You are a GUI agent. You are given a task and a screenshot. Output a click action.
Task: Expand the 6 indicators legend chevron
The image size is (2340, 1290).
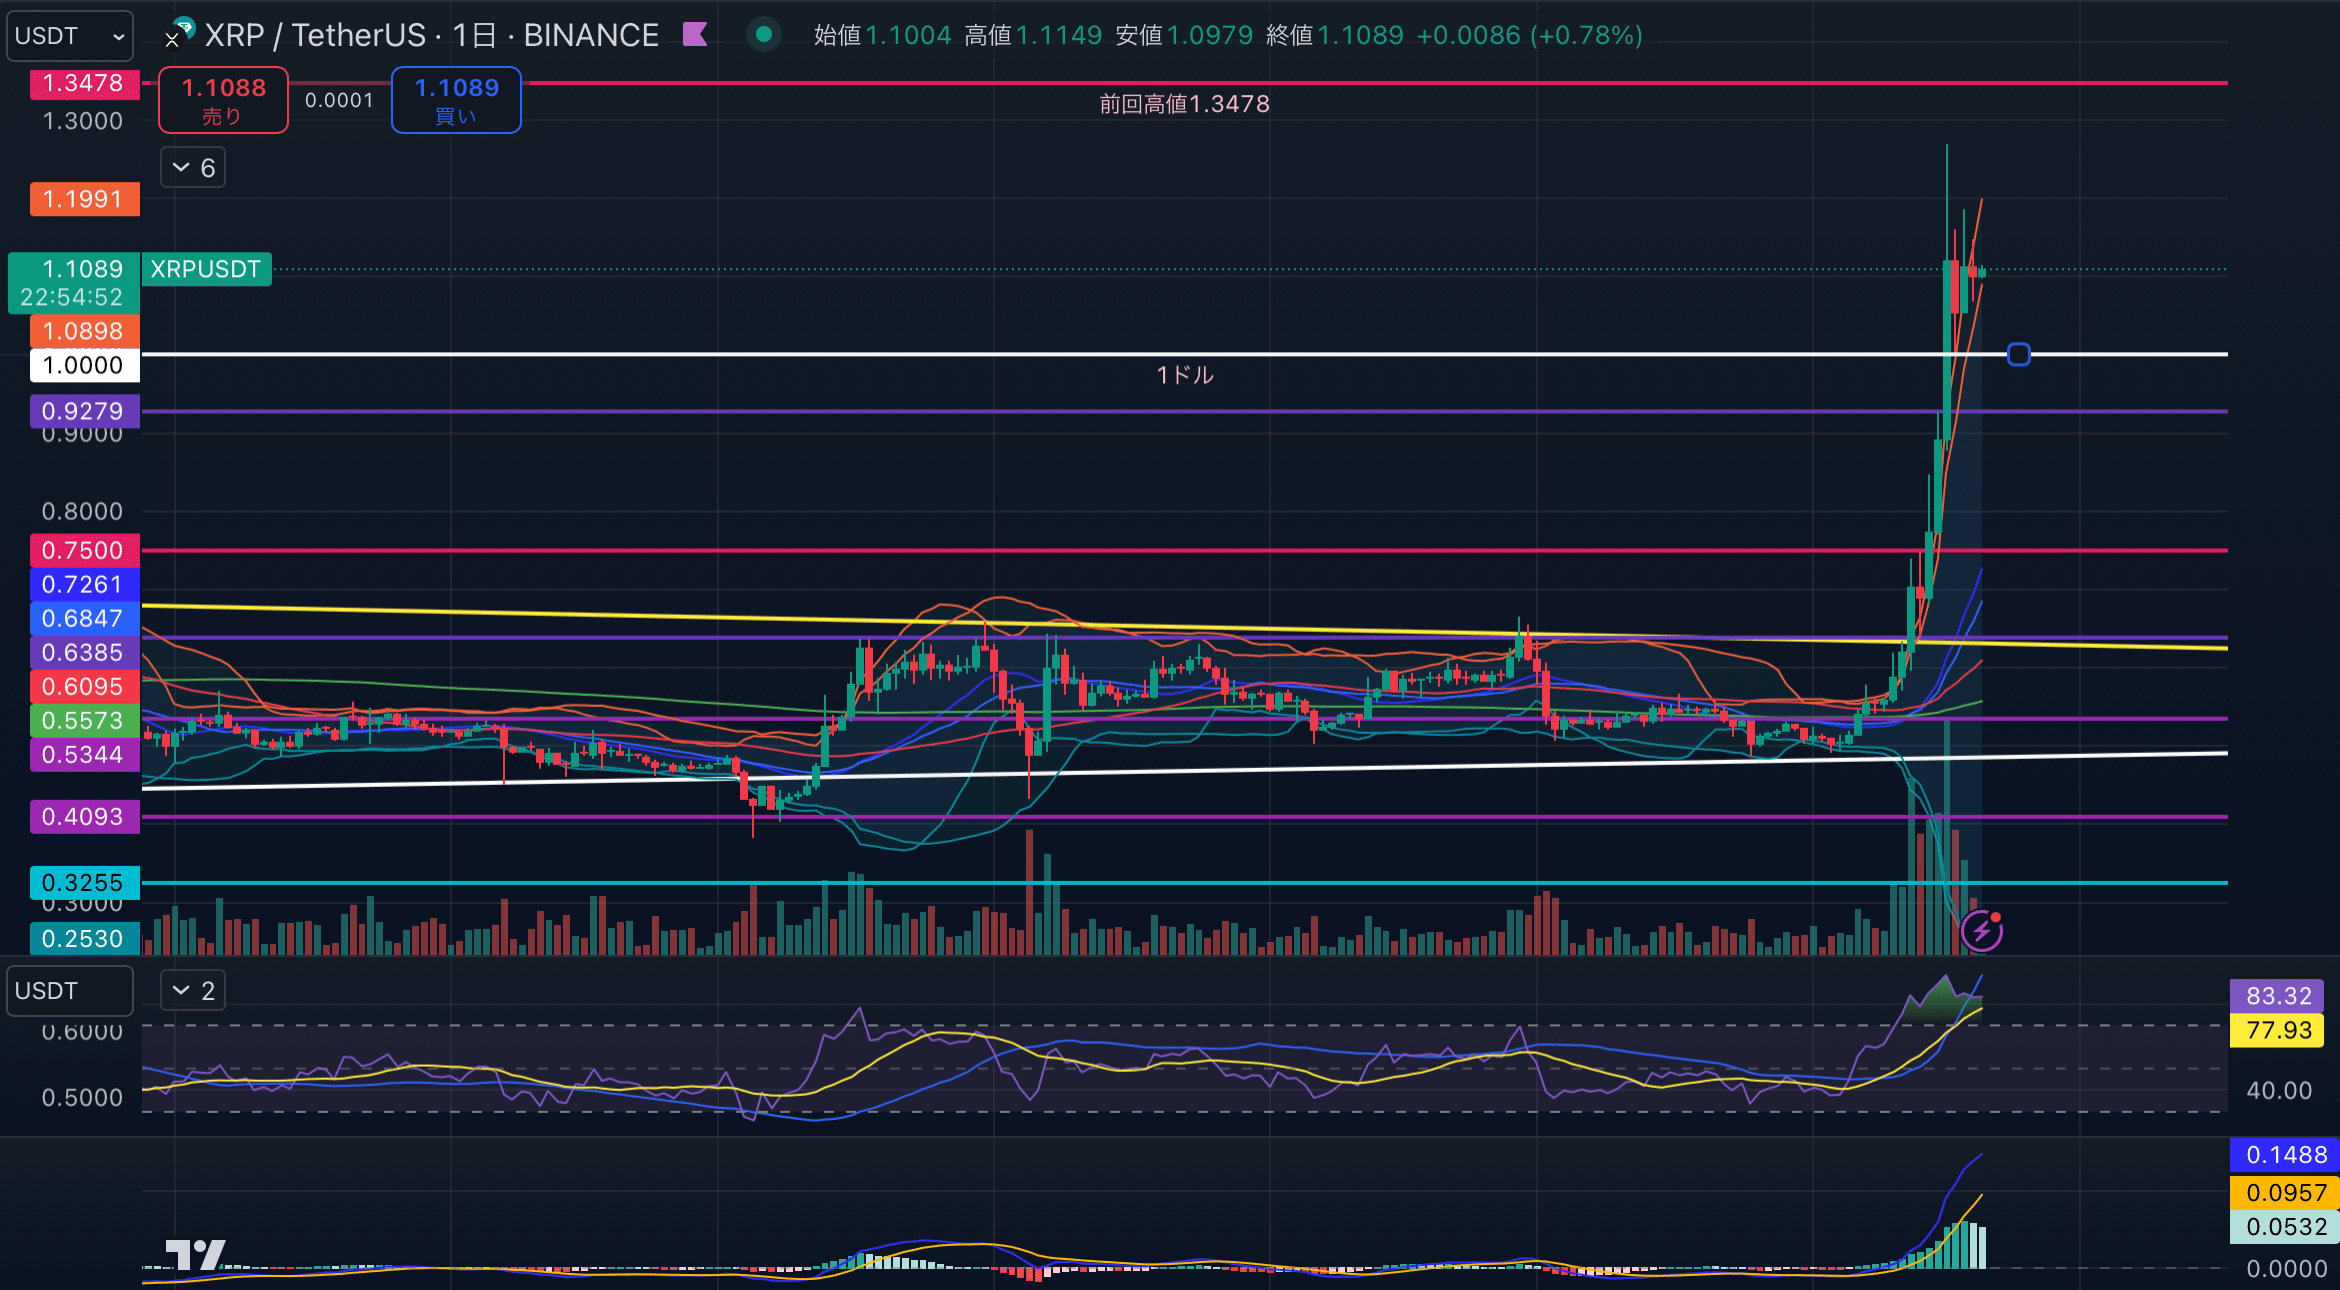193,167
